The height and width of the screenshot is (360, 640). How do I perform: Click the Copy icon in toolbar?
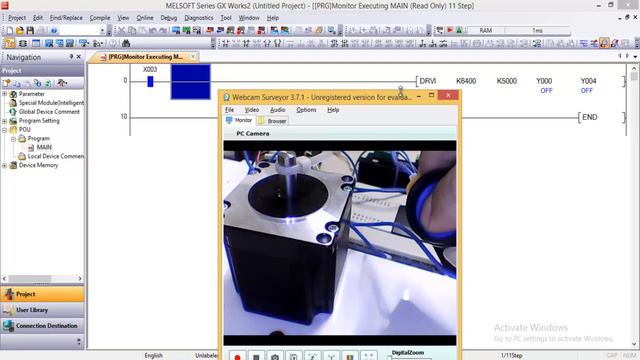(x=132, y=31)
